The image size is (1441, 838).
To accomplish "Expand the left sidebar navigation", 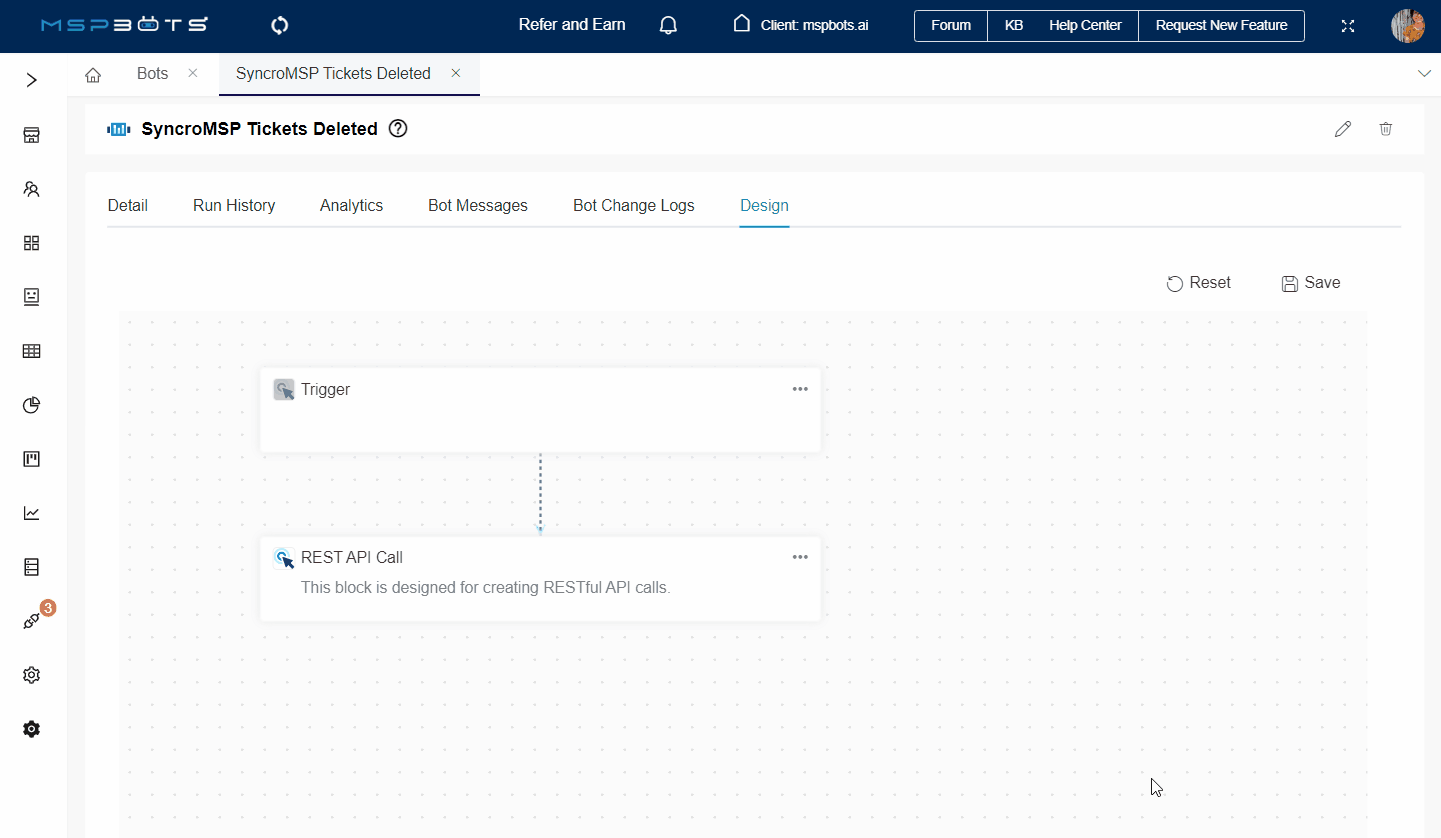I will (31, 80).
